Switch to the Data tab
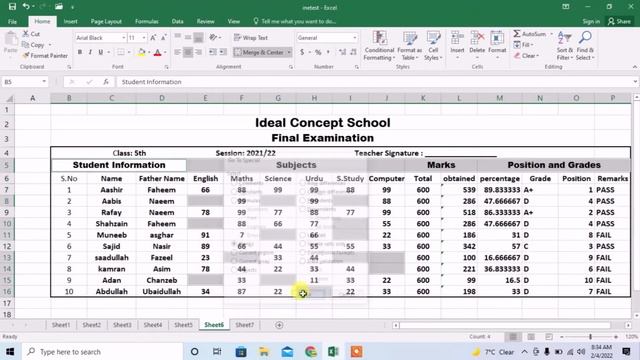Image resolution: width=640 pixels, height=360 pixels. pyautogui.click(x=177, y=21)
